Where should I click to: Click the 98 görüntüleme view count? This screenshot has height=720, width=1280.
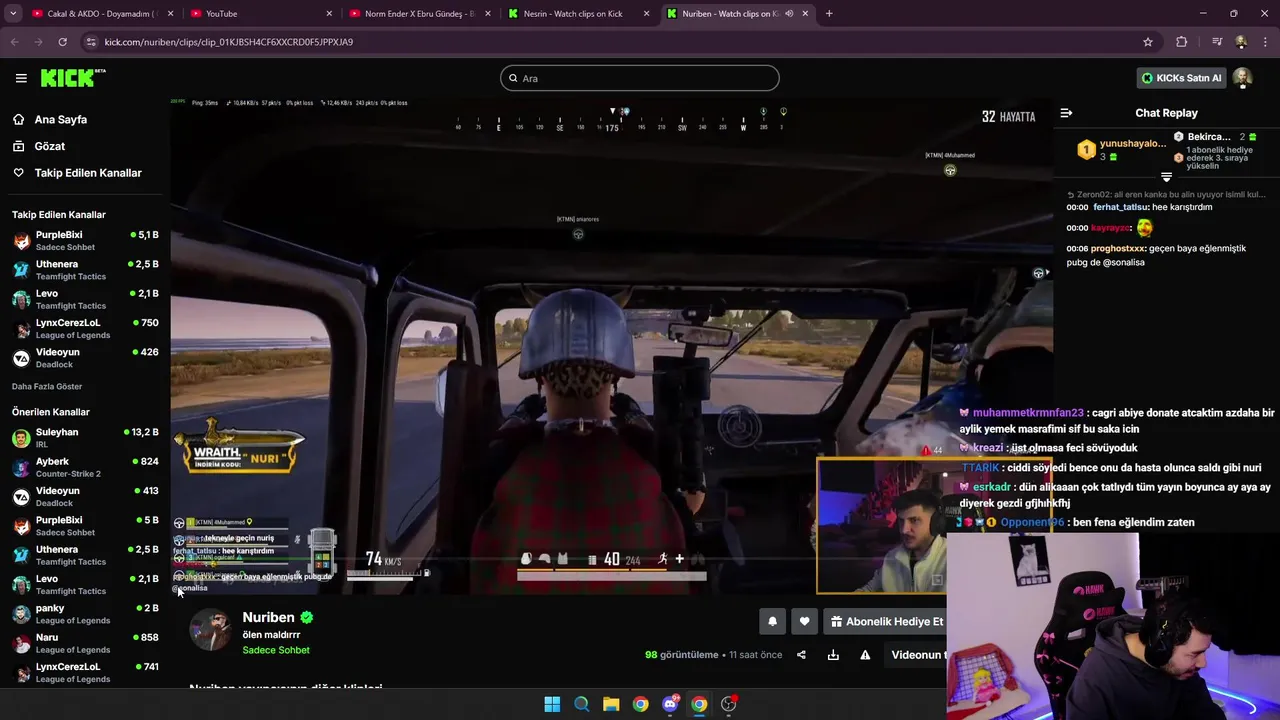coord(682,655)
